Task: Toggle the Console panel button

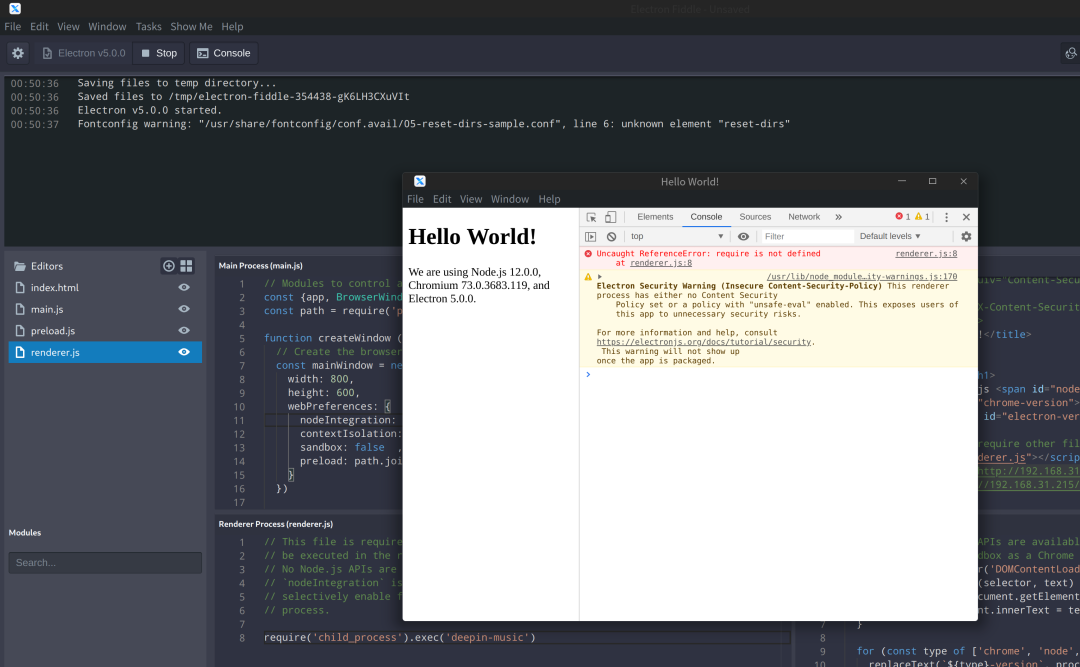Action: [x=224, y=53]
